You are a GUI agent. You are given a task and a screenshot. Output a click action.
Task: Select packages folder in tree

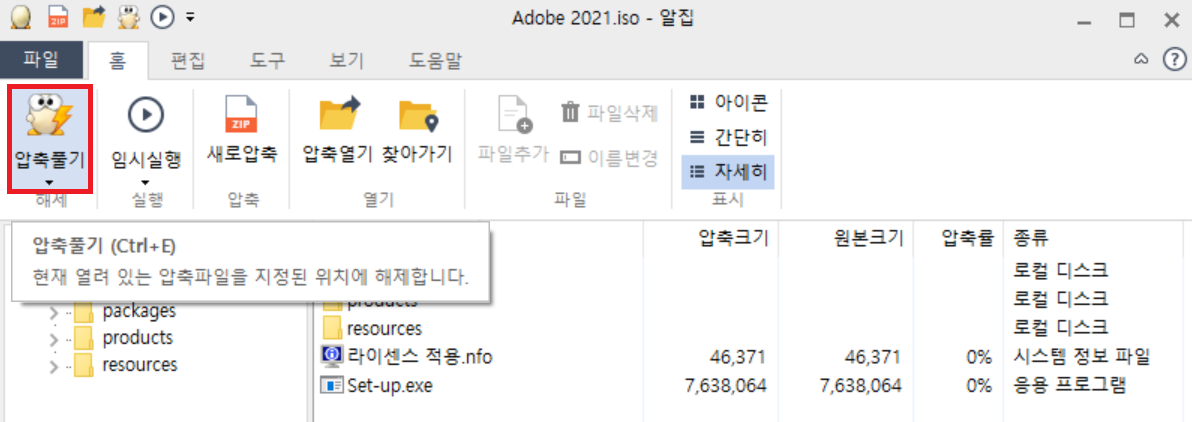tap(126, 311)
